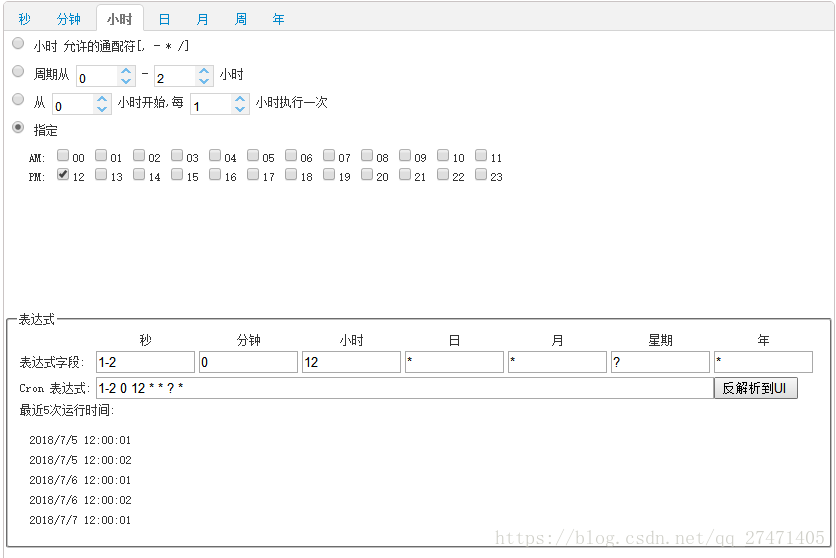Screen dimensions: 836x558
Task: Tick the hour 11 checkbox
Action: [x=481, y=155]
